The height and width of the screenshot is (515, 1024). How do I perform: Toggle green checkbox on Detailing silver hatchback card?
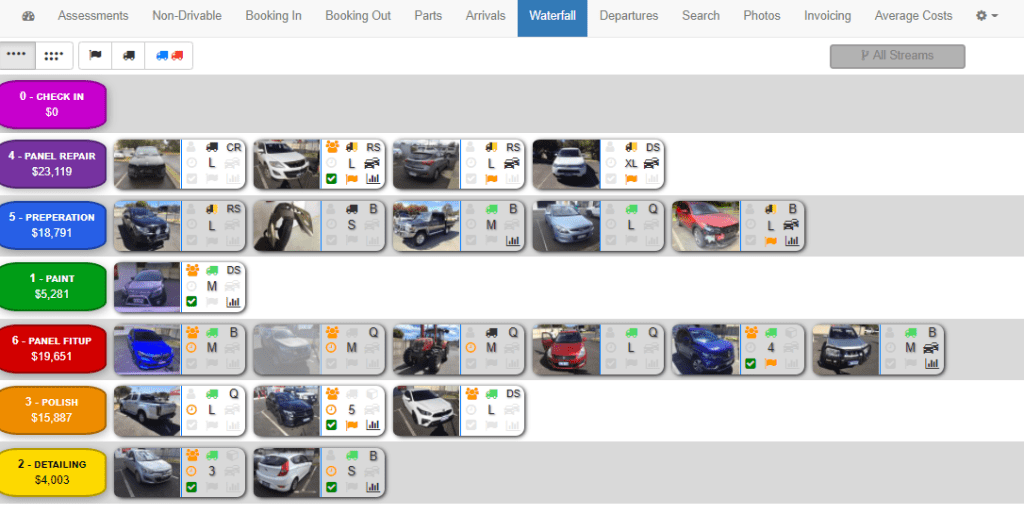point(191,487)
